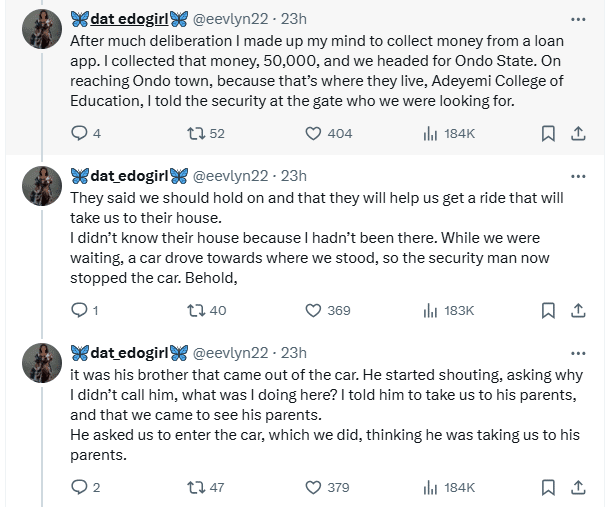This screenshot has width=612, height=507.
Task: Repost the first tweet with 52 reposts
Action: [196, 133]
